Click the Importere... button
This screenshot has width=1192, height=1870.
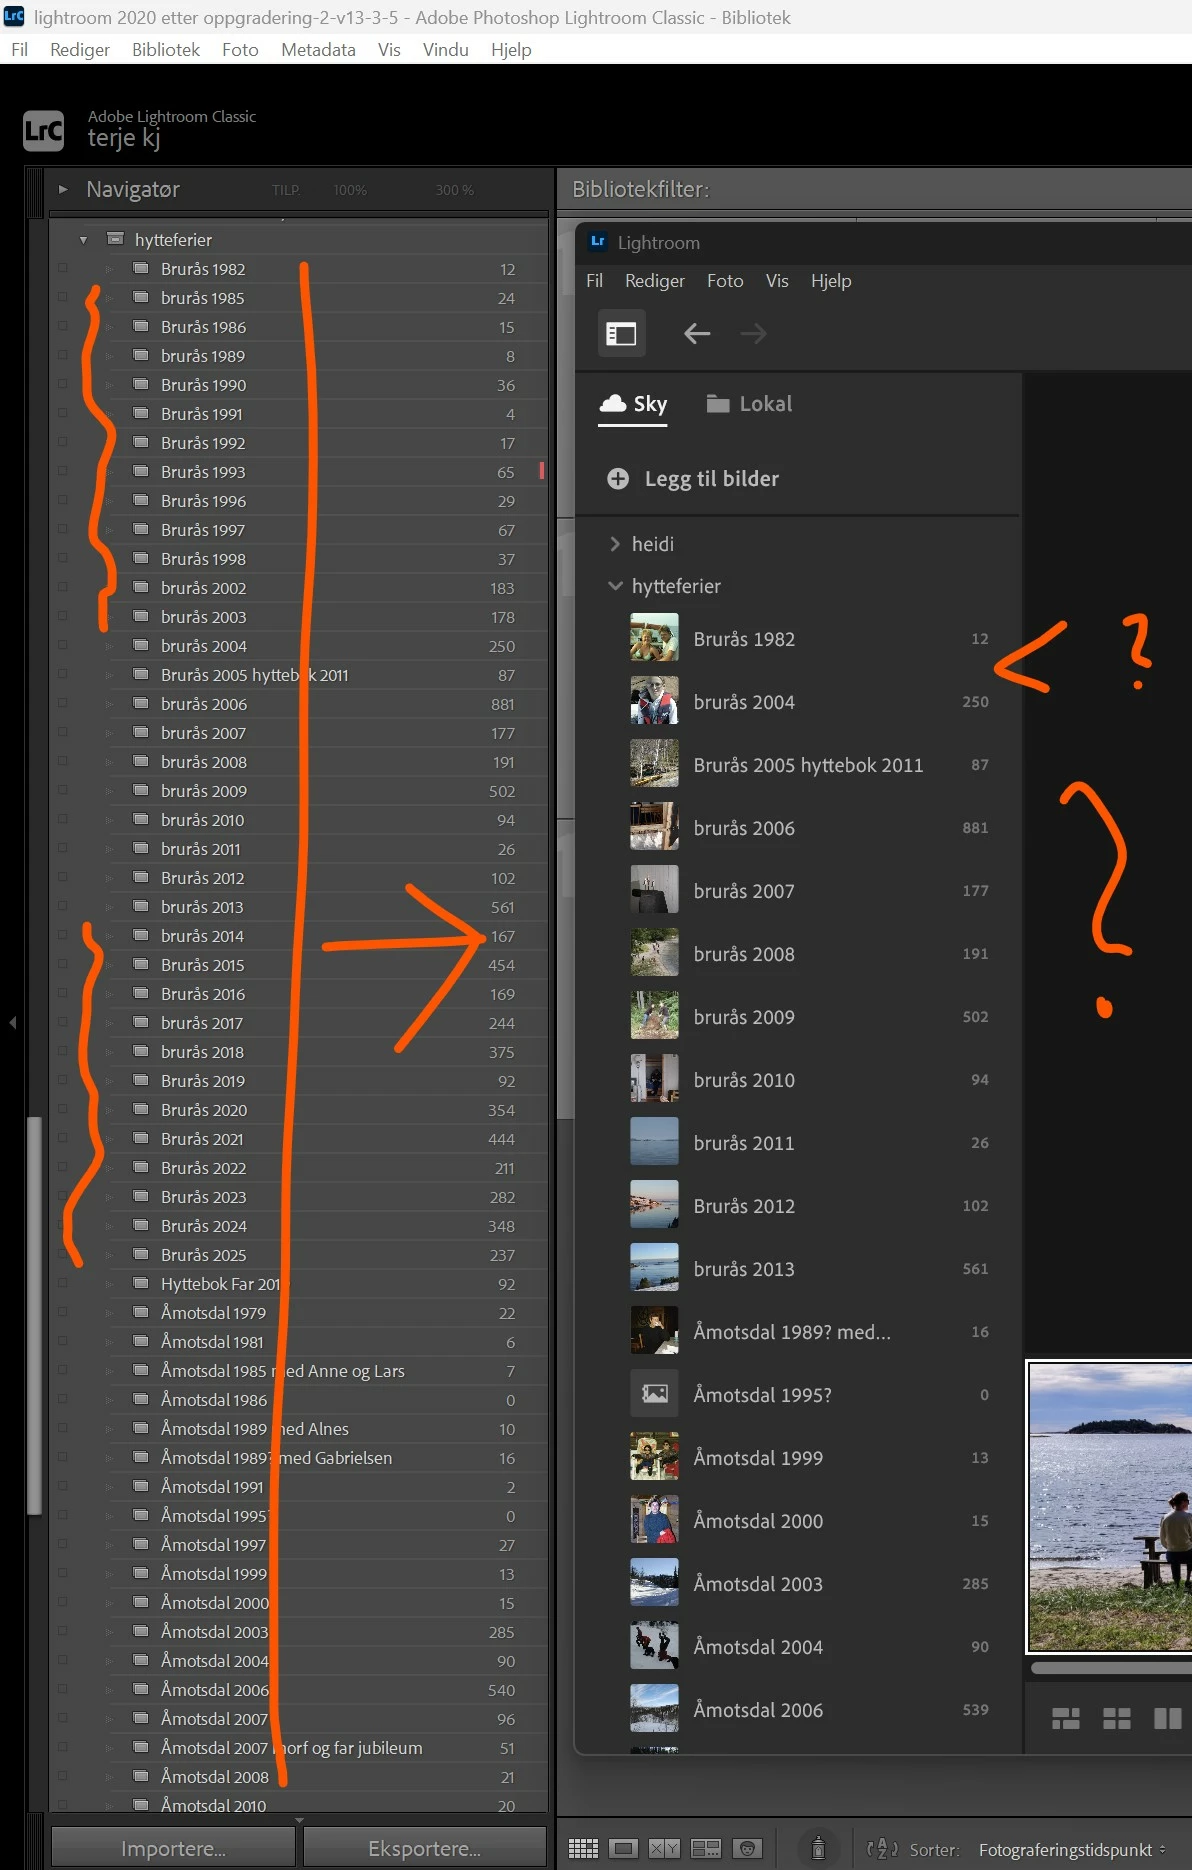point(173,1849)
